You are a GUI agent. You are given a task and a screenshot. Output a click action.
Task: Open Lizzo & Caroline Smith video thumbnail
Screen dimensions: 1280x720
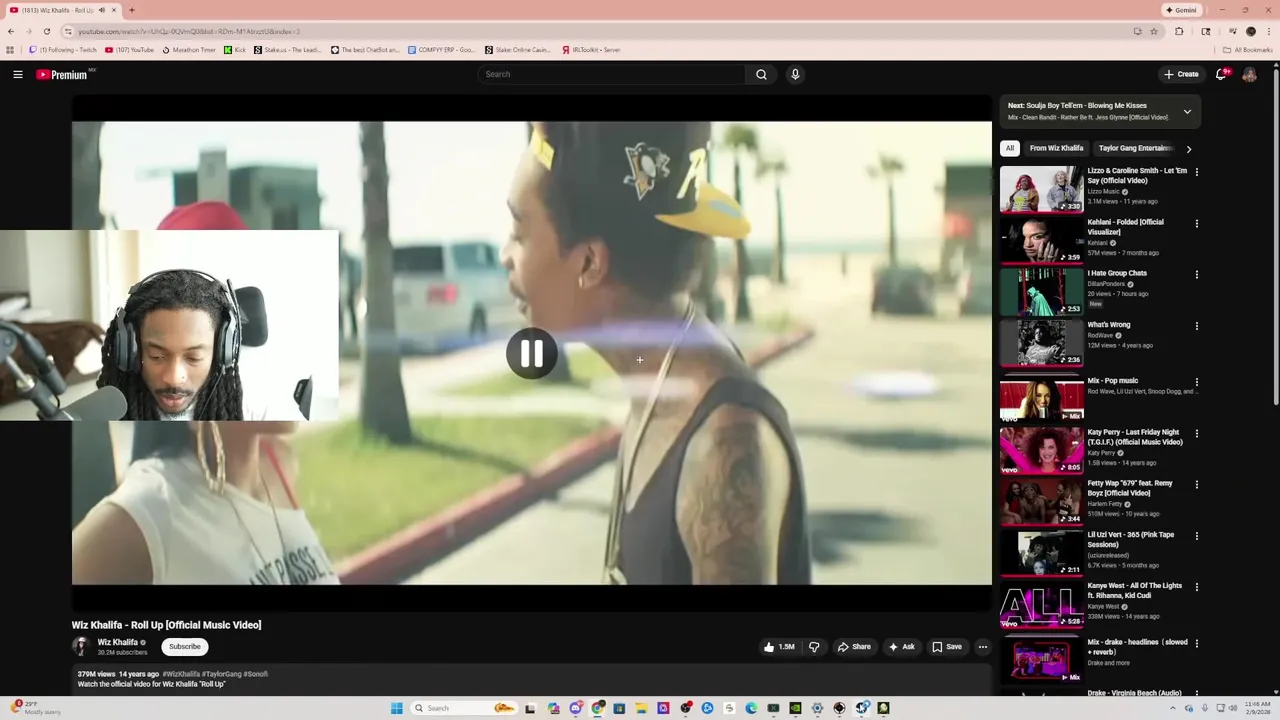click(1041, 189)
